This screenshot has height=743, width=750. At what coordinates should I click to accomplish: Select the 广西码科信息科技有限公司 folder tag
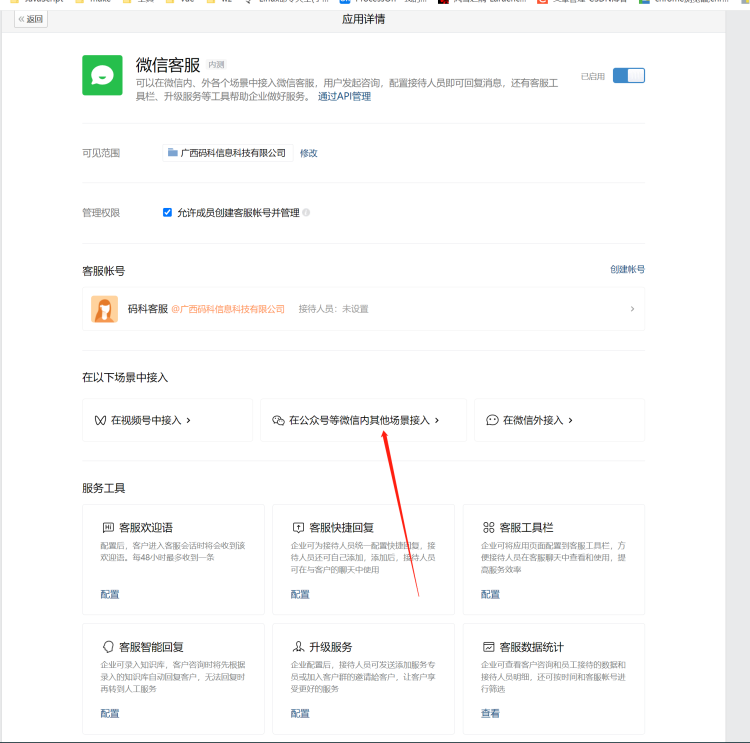tap(228, 153)
